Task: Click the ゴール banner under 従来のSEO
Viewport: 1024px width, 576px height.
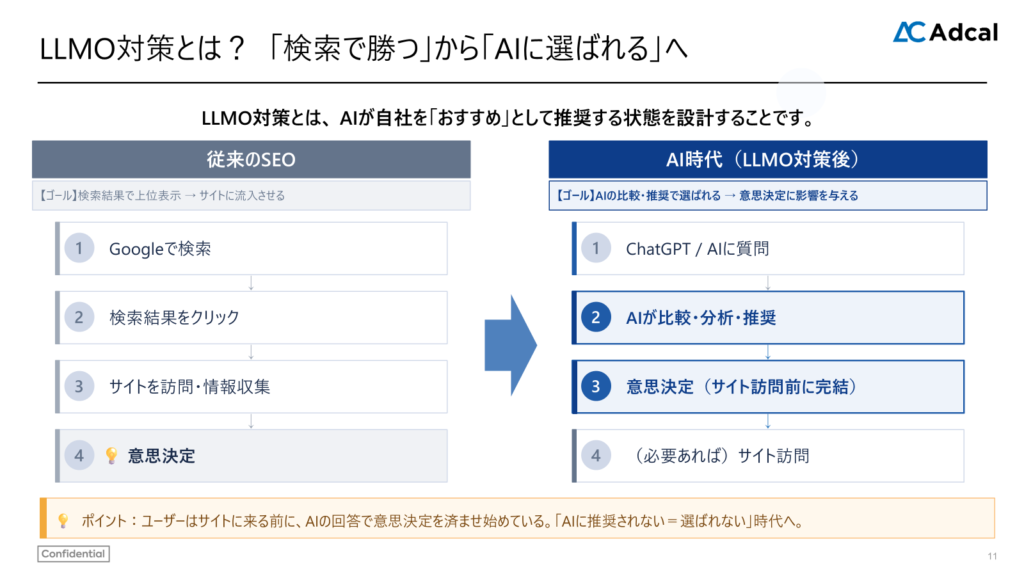Action: [250, 194]
